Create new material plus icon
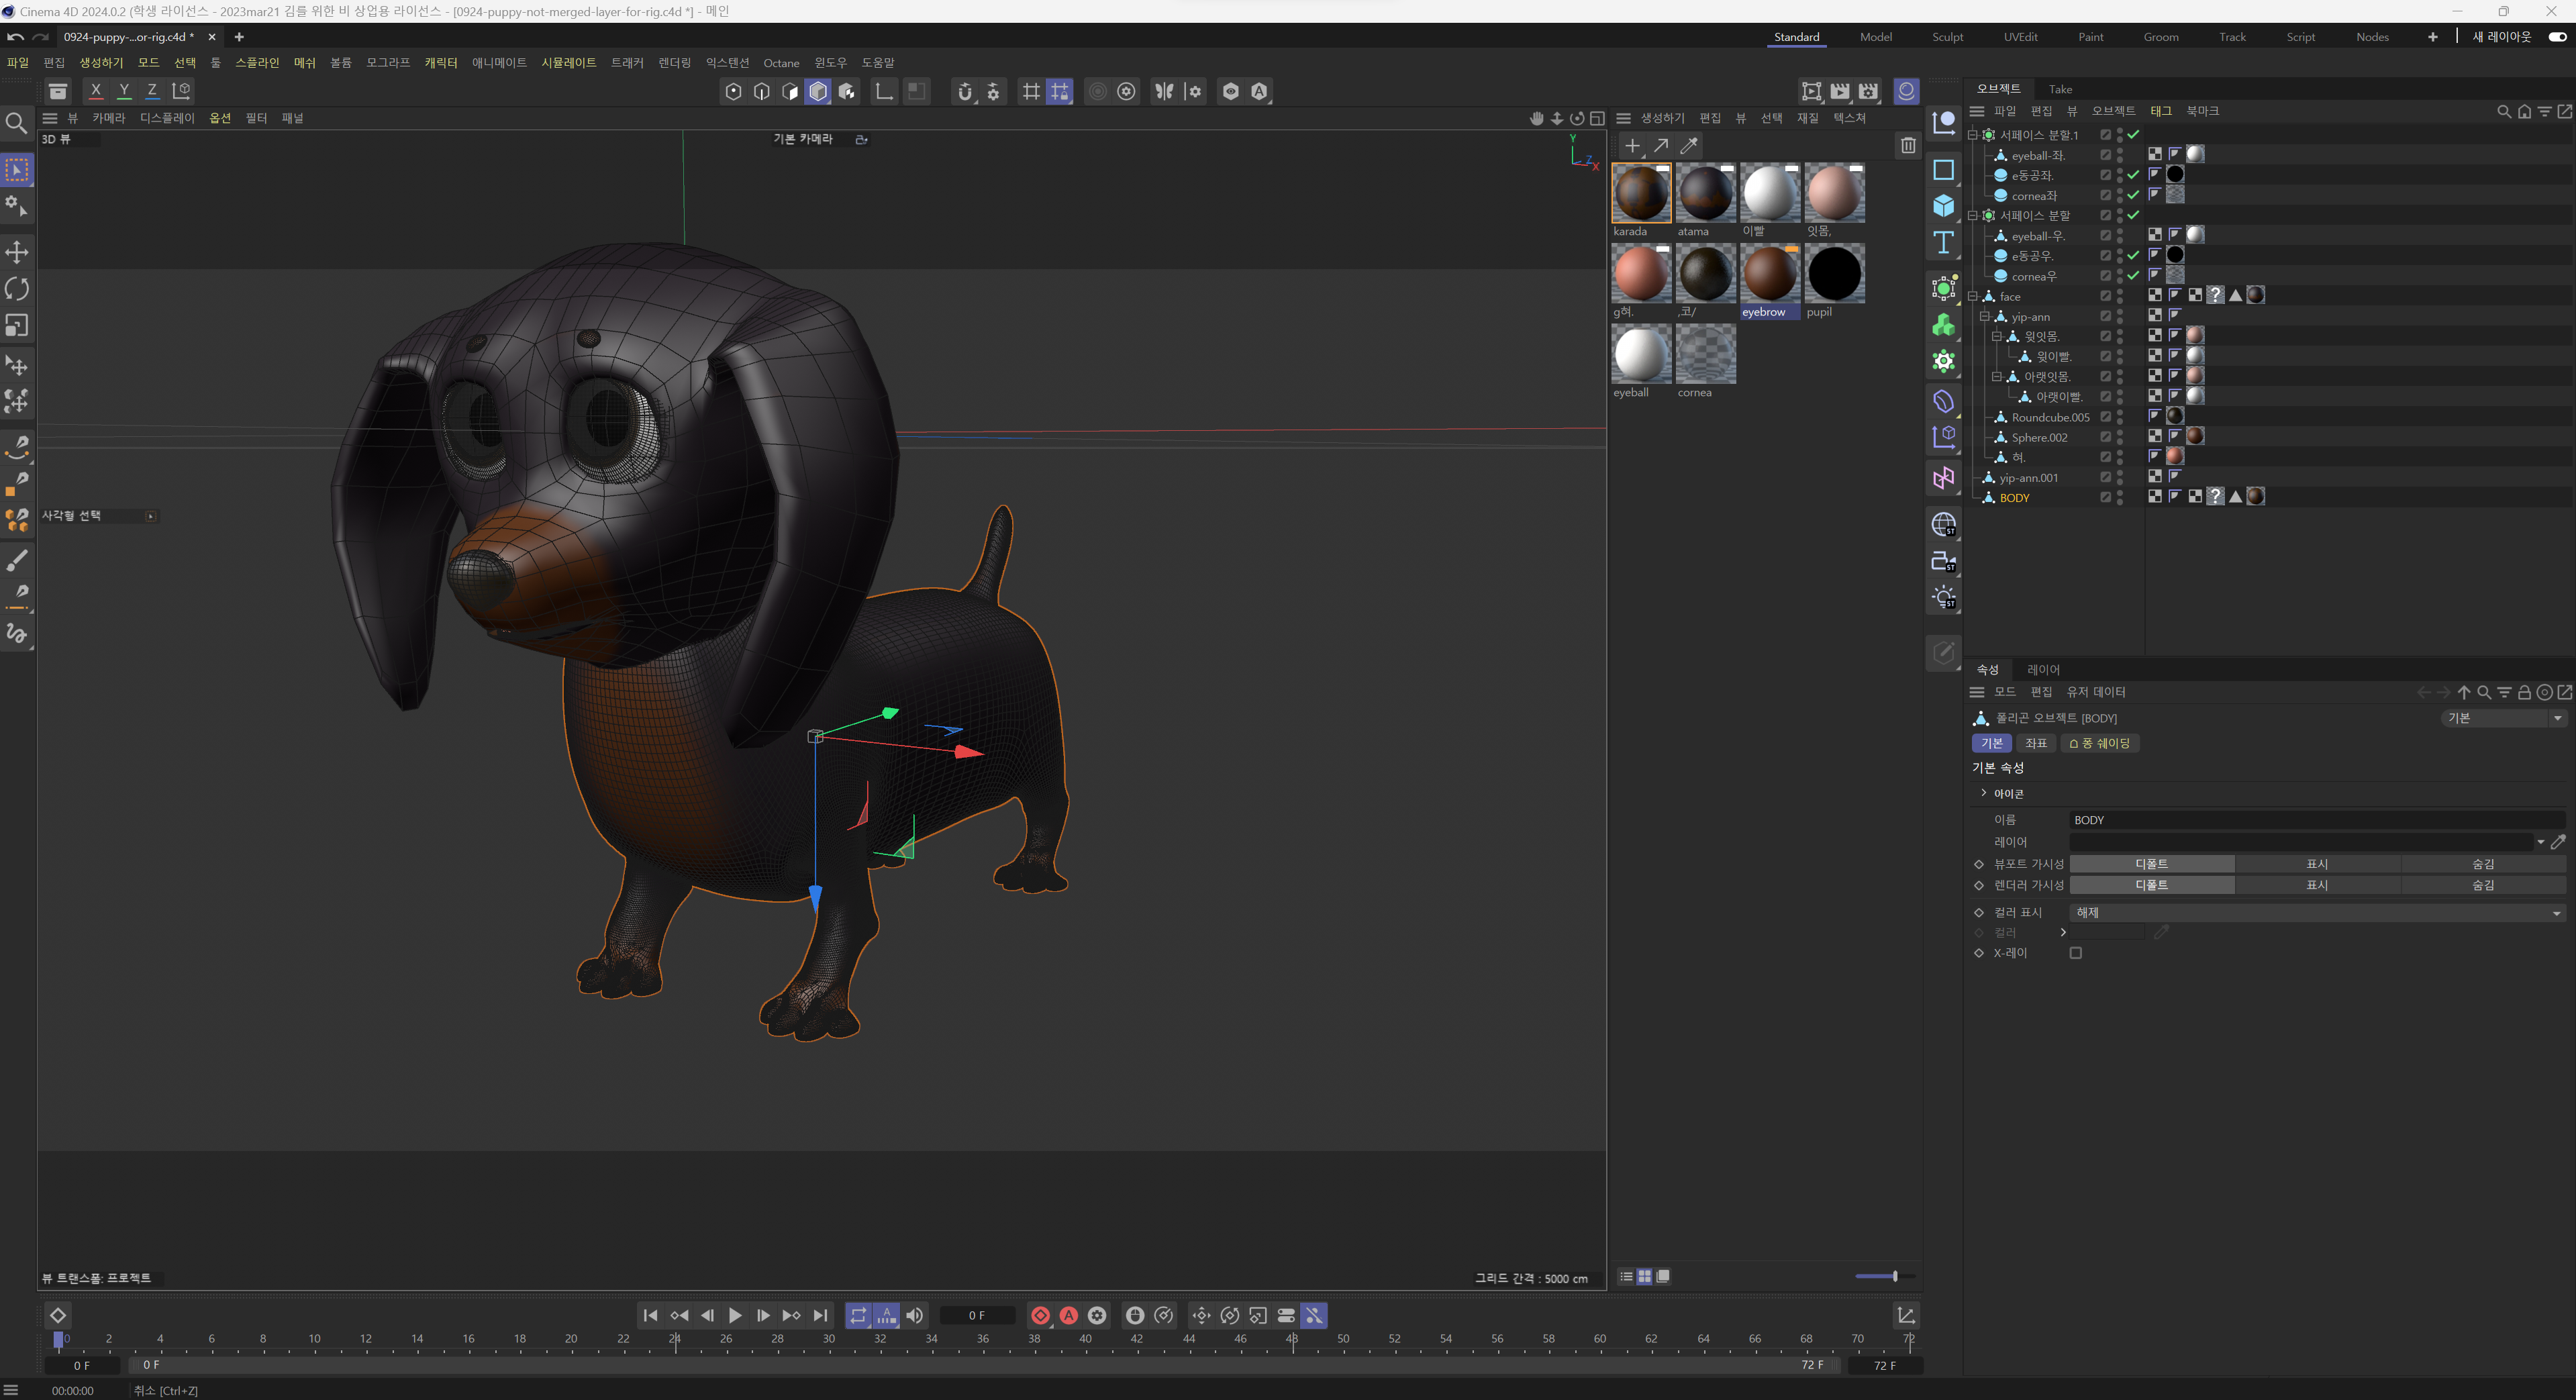The height and width of the screenshot is (1400, 2576). click(1632, 146)
